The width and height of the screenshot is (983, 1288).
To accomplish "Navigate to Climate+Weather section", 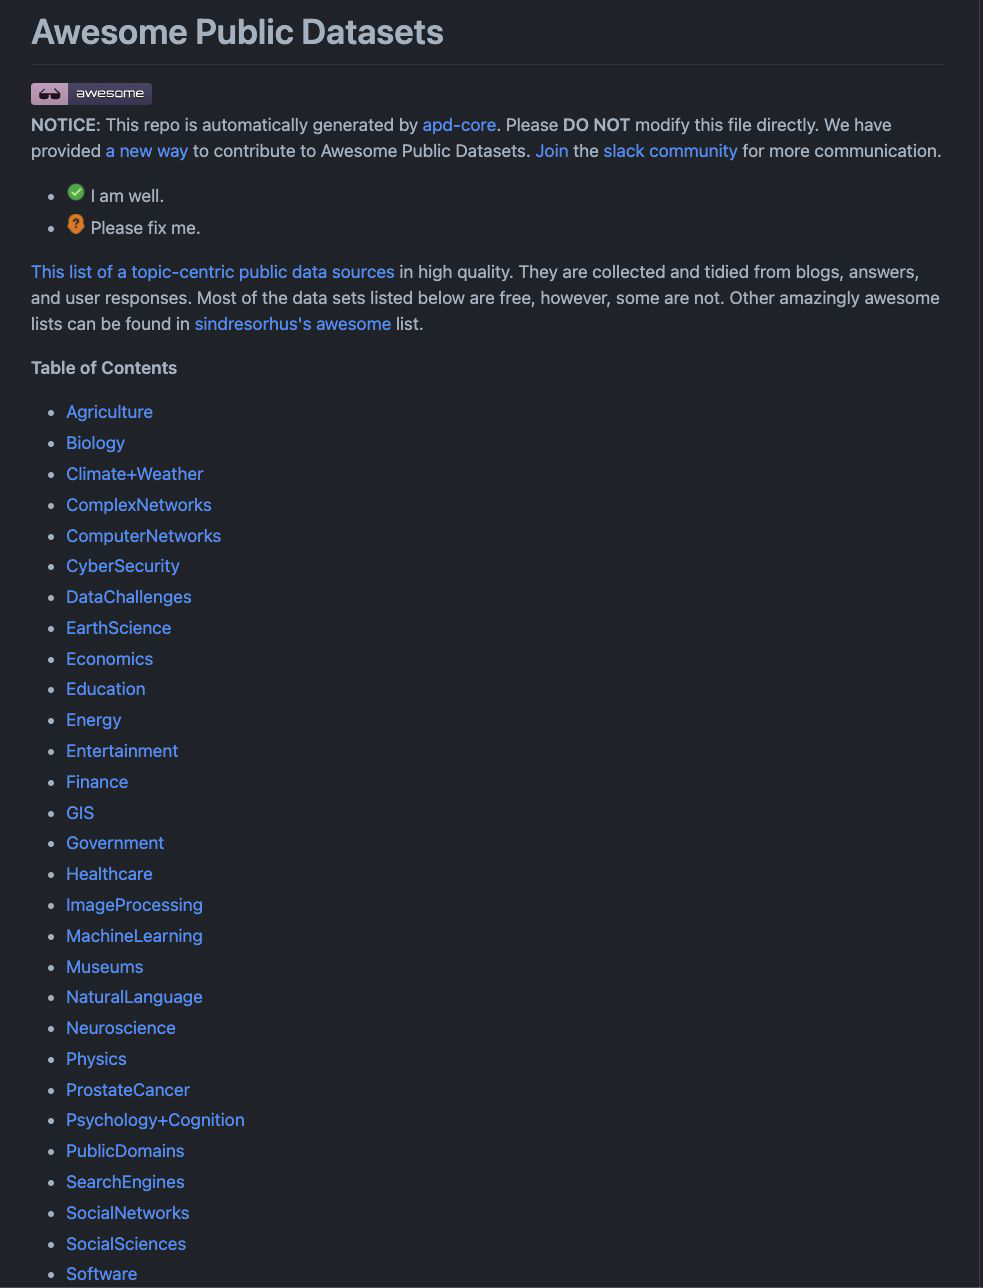I will (x=134, y=474).
